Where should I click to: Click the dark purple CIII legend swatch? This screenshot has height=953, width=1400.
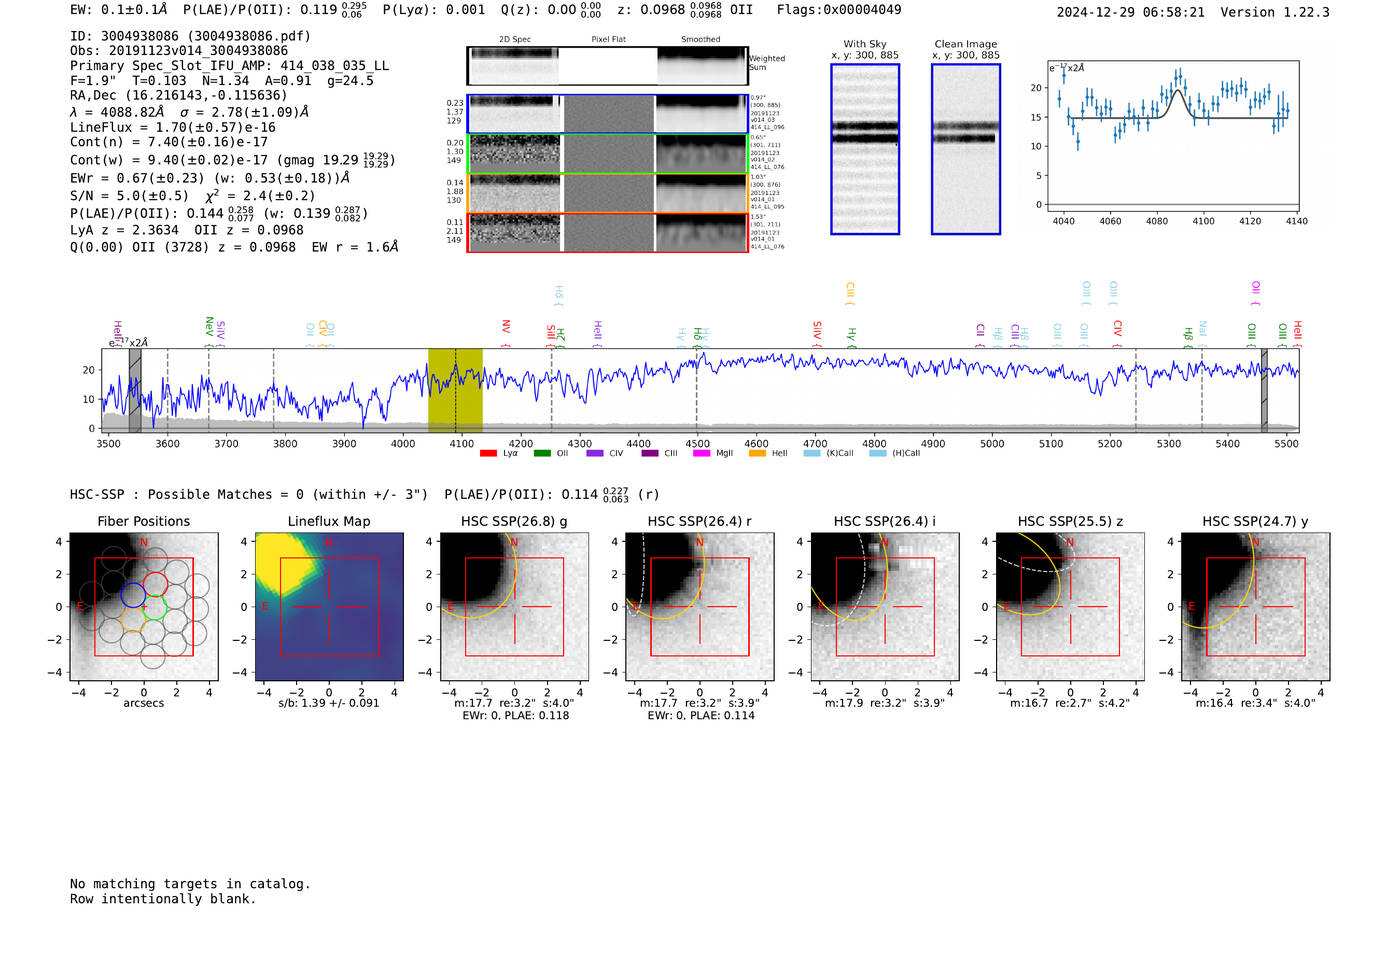(x=650, y=453)
